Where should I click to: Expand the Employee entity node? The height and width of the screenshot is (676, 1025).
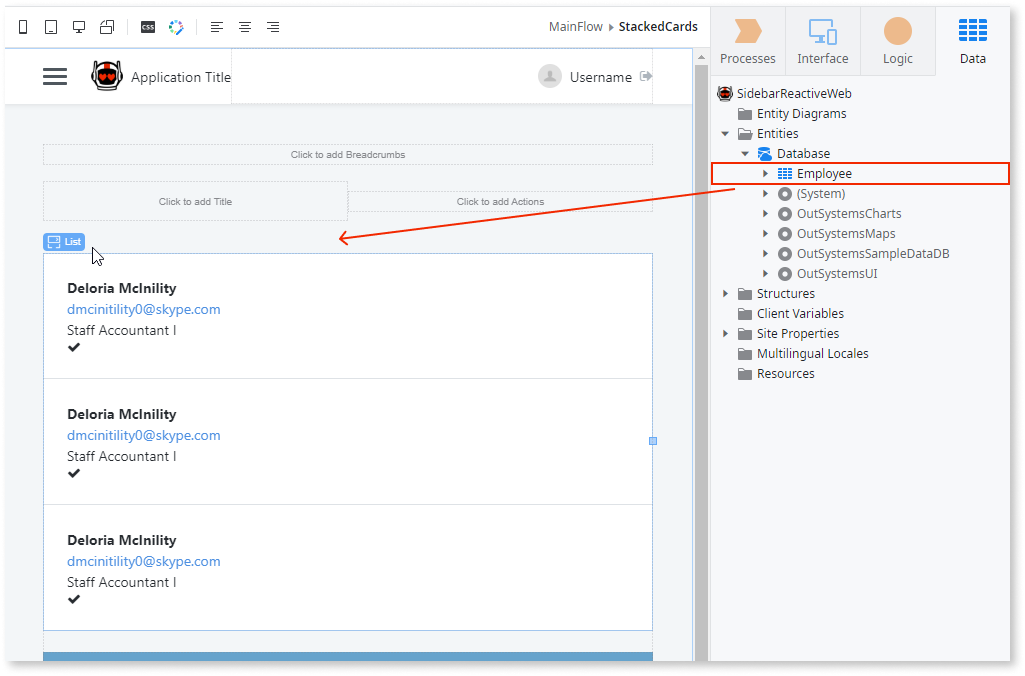click(765, 173)
